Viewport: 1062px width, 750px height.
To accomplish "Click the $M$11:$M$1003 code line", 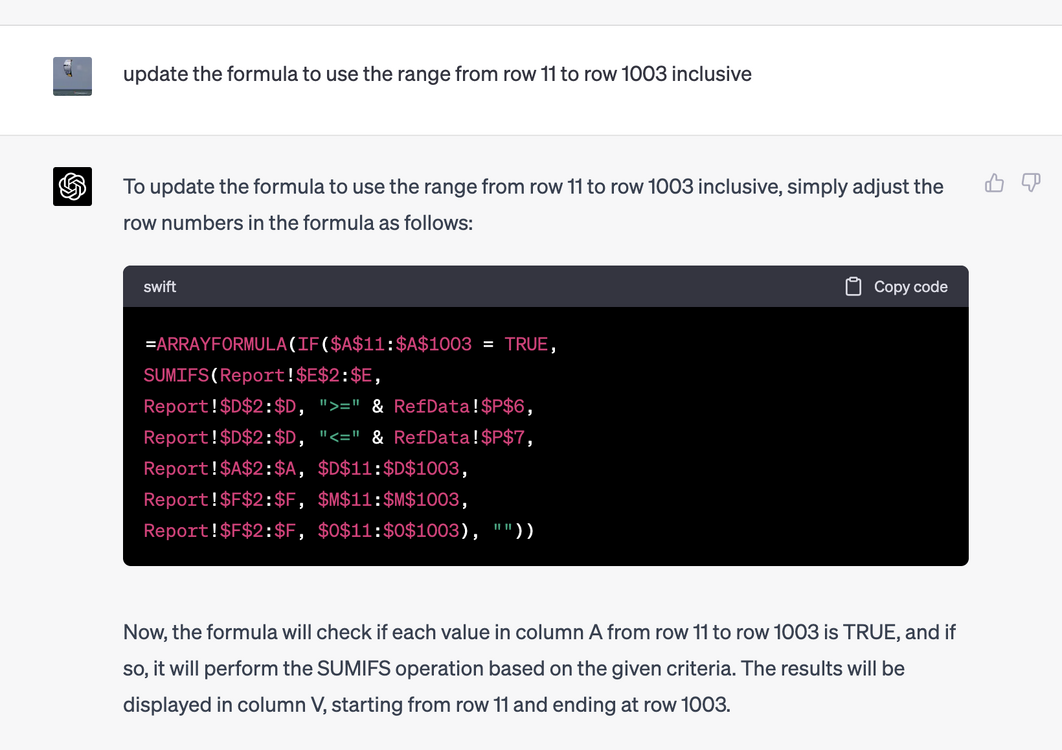I will click(x=306, y=500).
